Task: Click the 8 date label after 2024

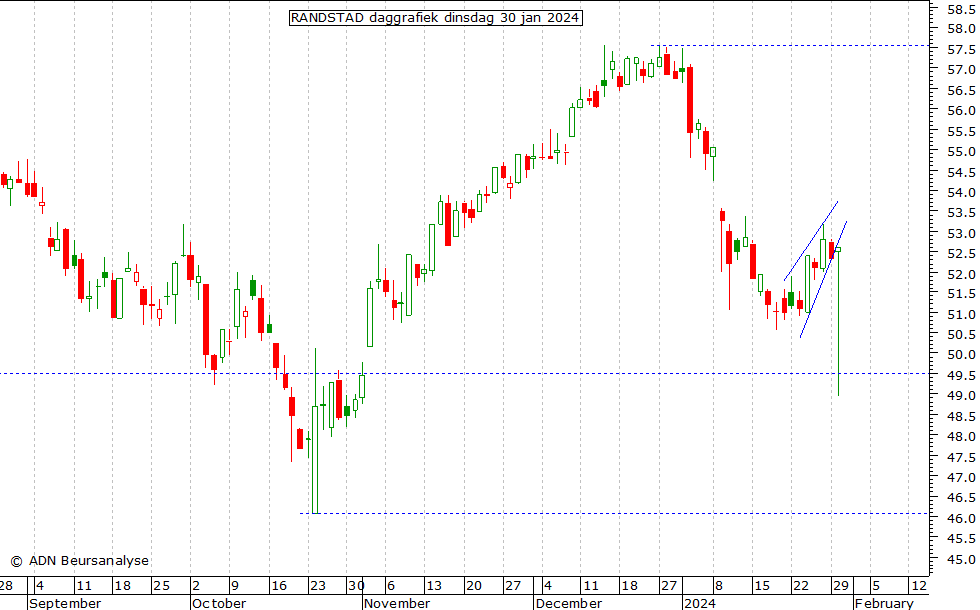Action: point(719,586)
